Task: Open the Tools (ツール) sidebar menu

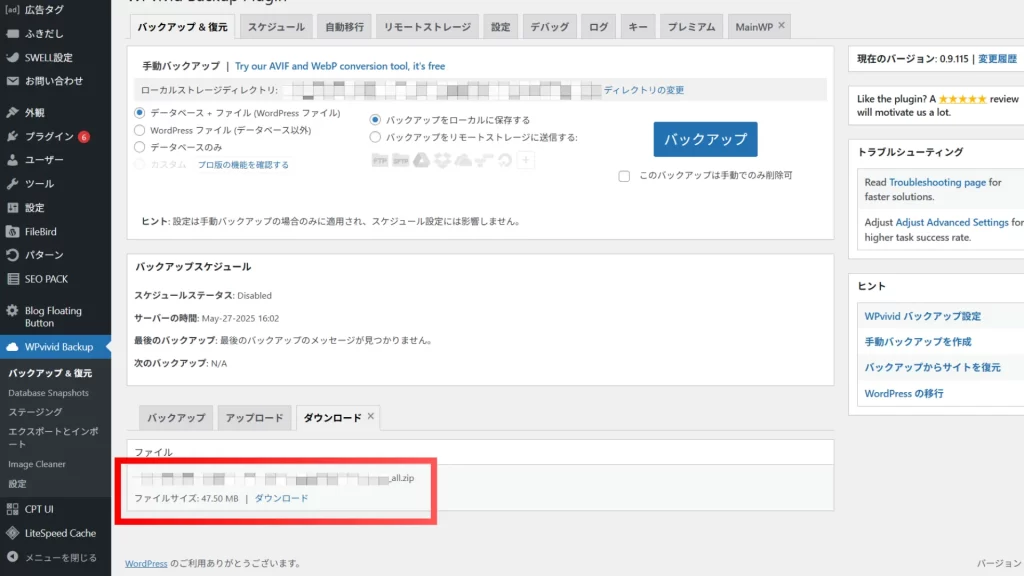Action: (x=39, y=184)
